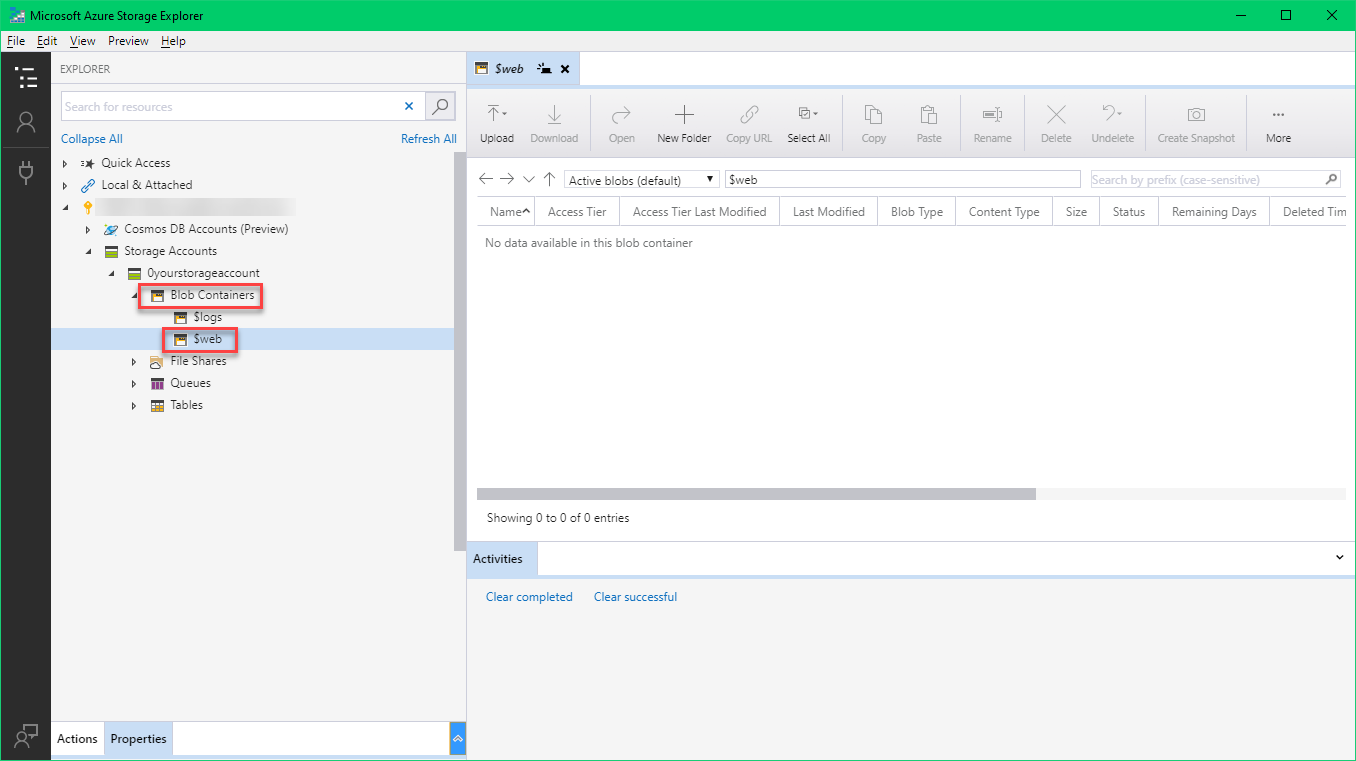Sort by the Last Modified column

[828, 212]
